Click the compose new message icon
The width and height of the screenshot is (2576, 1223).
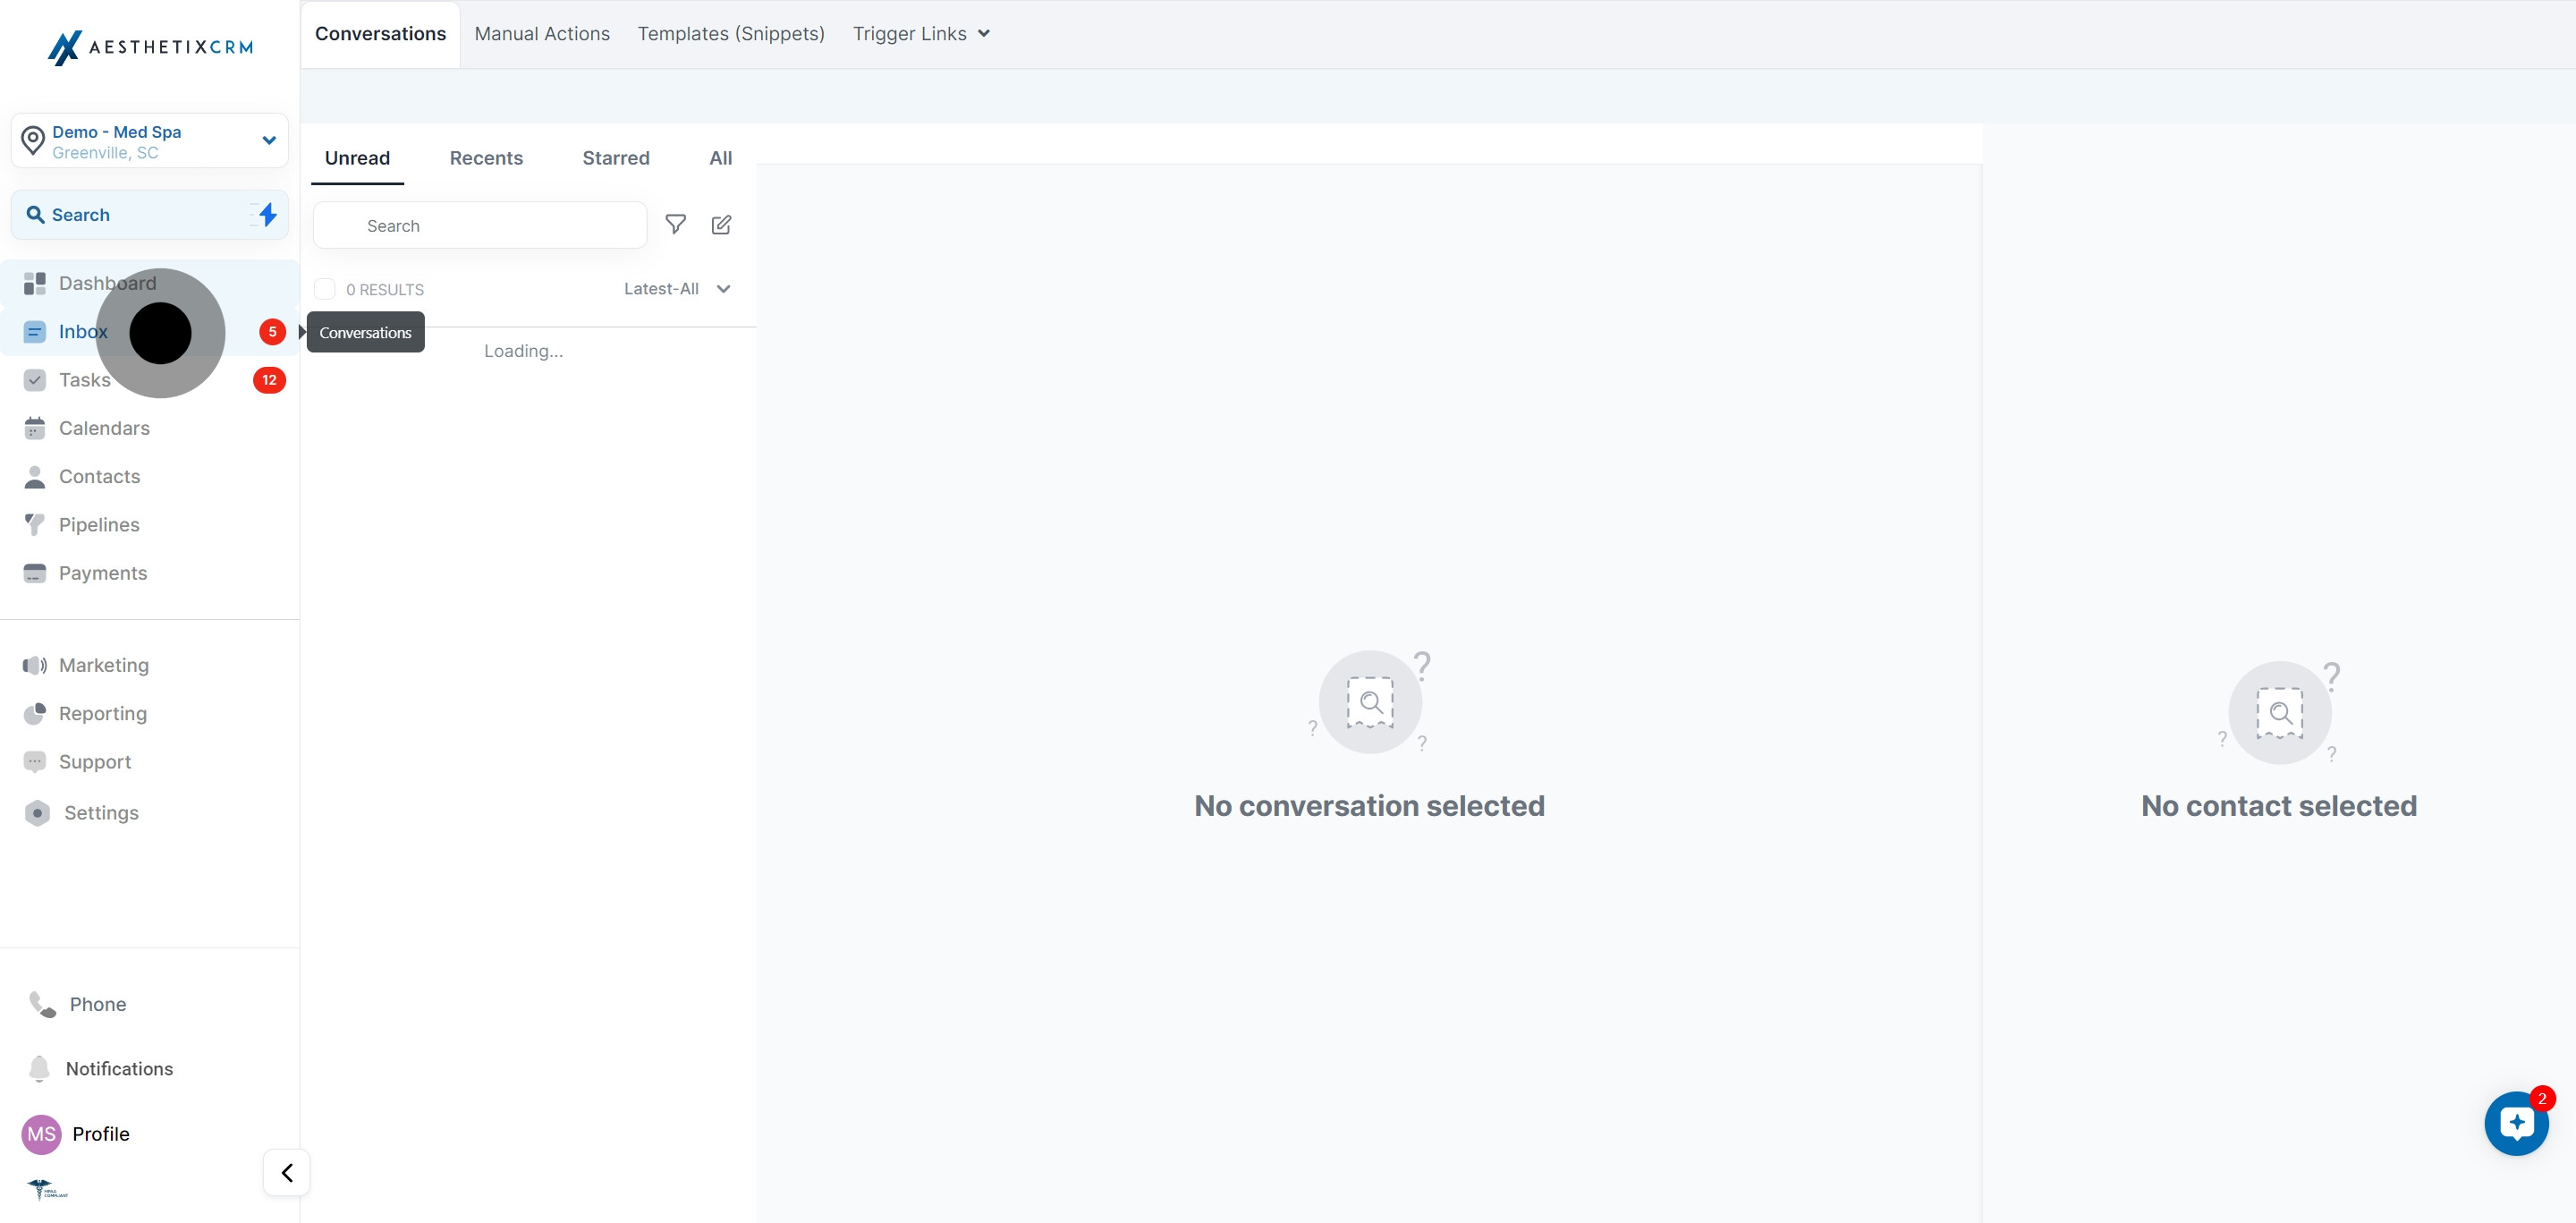tap(721, 225)
